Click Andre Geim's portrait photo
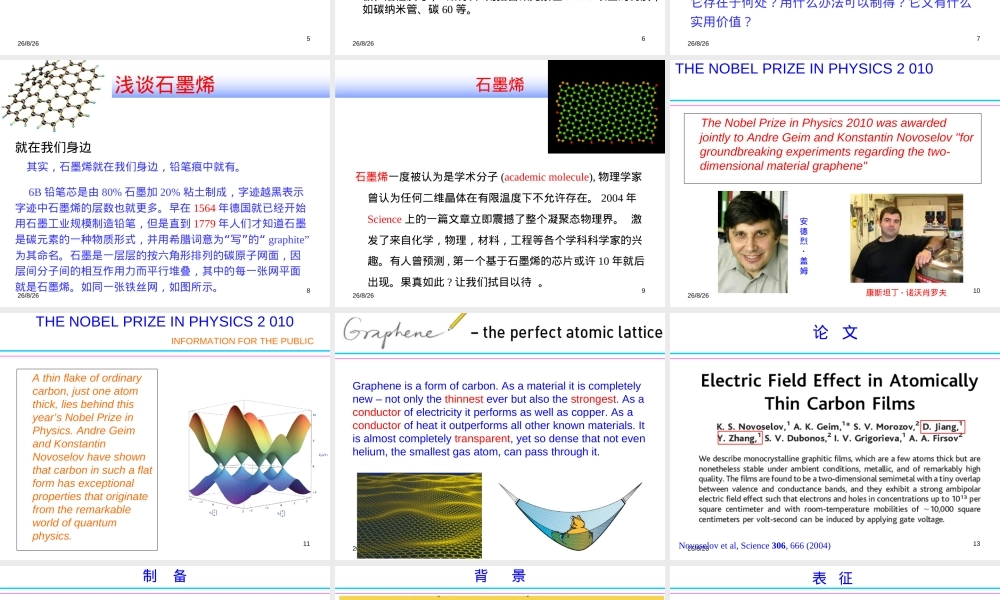The image size is (1000, 600). 753,242
